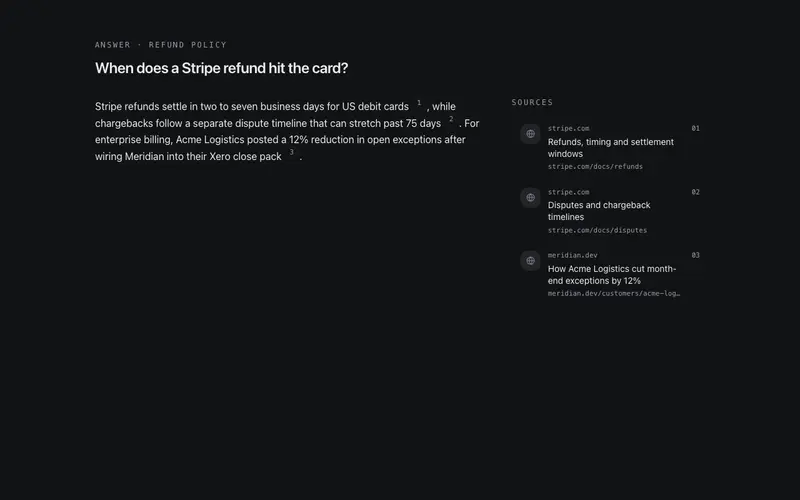Click the stripe.com domain label above the Refunds title
800x500 pixels.
pos(568,129)
